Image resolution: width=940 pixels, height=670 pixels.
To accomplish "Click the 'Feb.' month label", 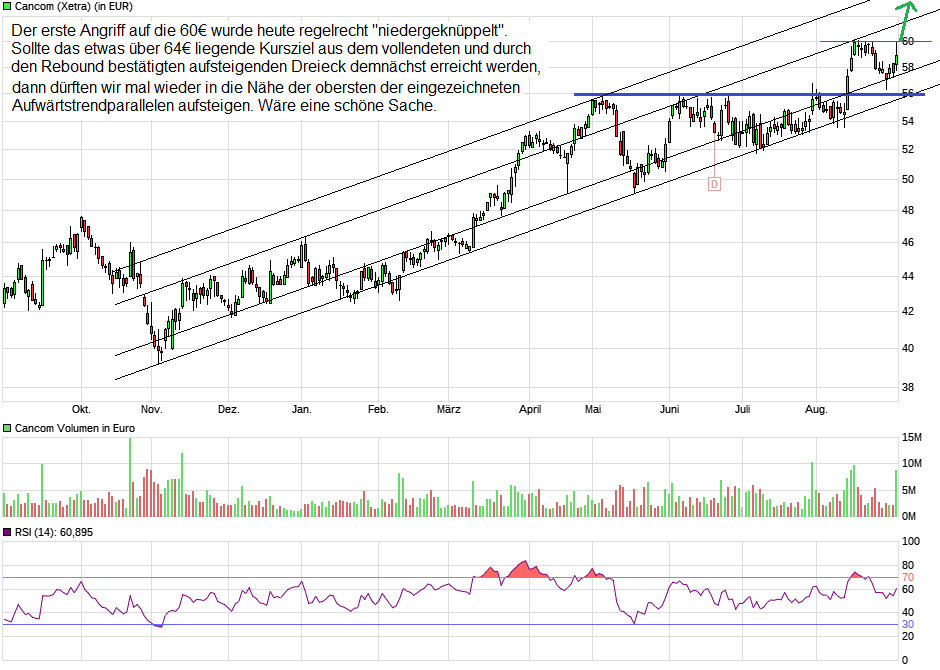I will [378, 409].
